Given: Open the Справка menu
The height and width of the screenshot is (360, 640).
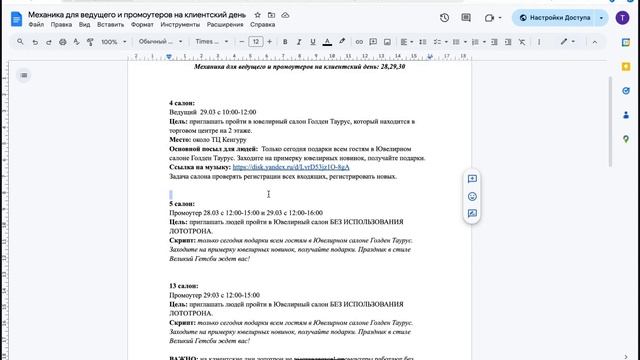Looking at the screenshot, I should click(x=262, y=24).
